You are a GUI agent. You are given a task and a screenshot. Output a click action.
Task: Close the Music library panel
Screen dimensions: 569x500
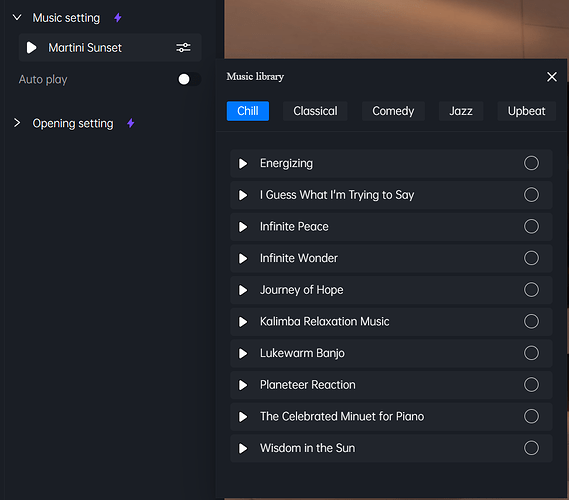point(552,77)
